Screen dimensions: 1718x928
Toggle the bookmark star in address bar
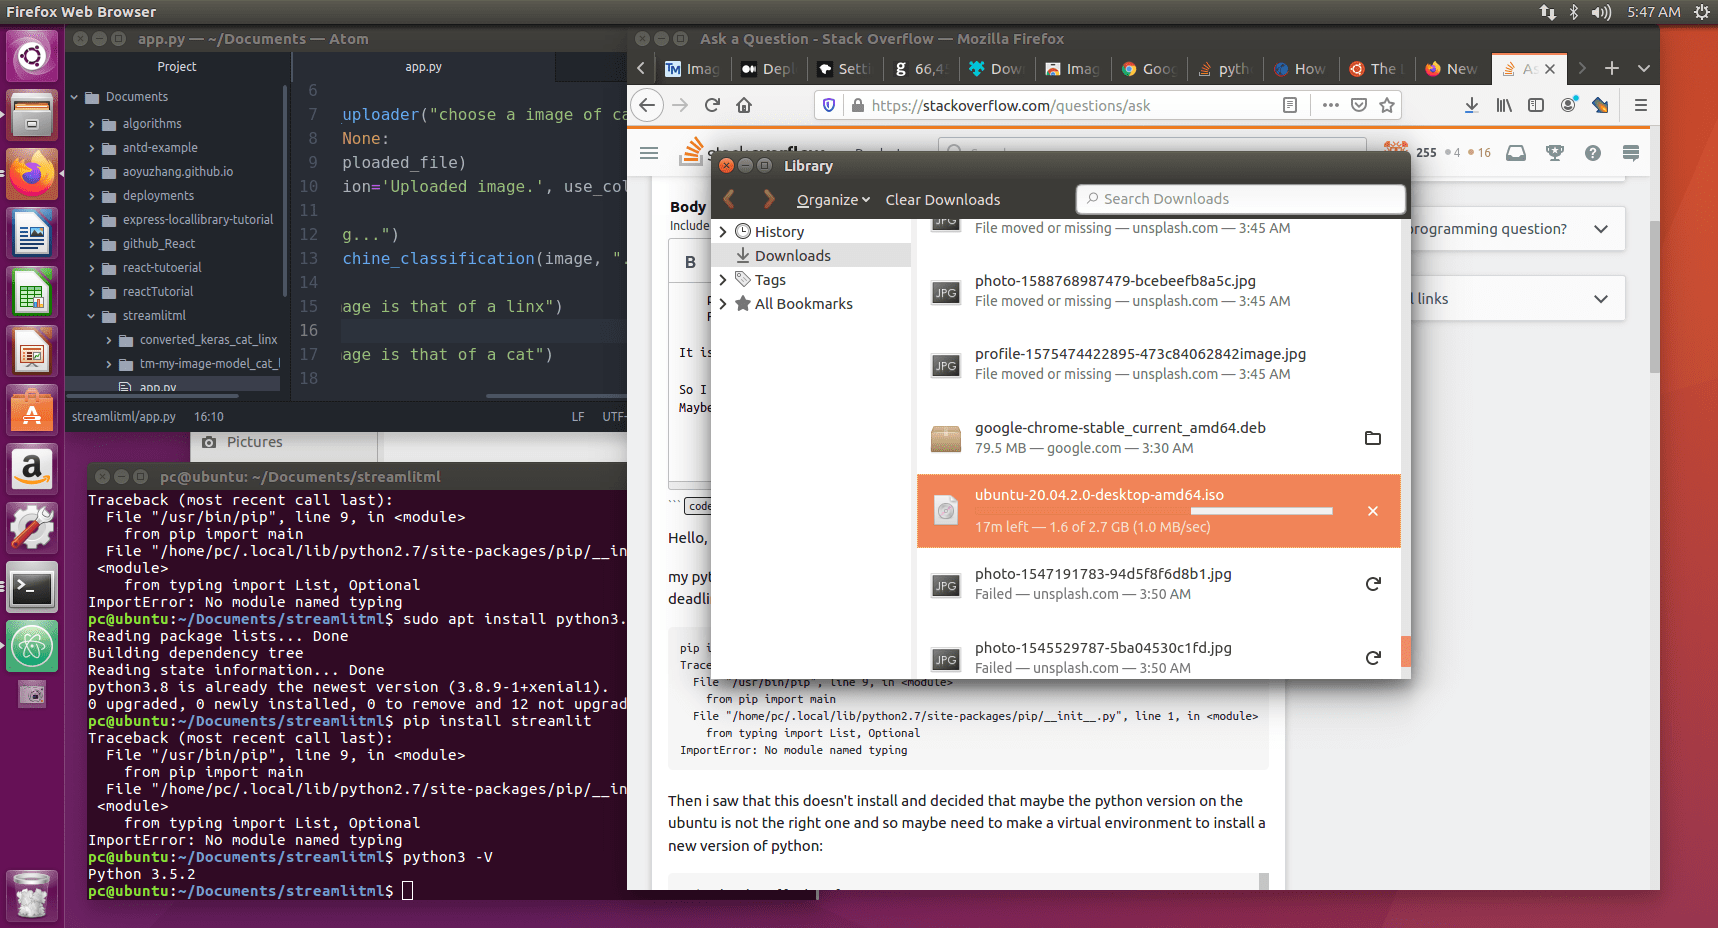(1388, 105)
